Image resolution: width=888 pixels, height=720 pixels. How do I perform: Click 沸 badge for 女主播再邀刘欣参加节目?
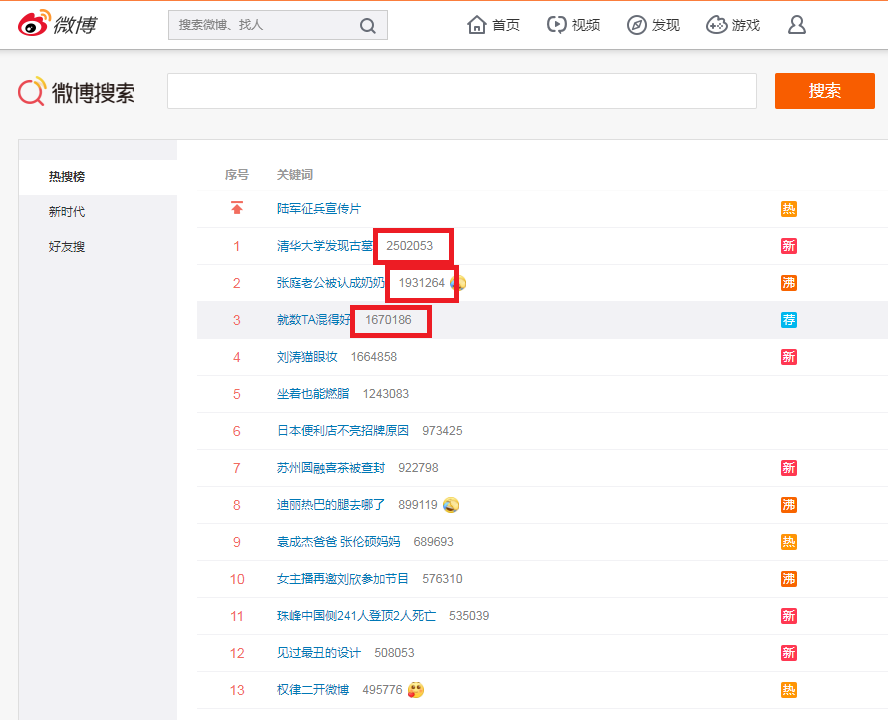788,579
